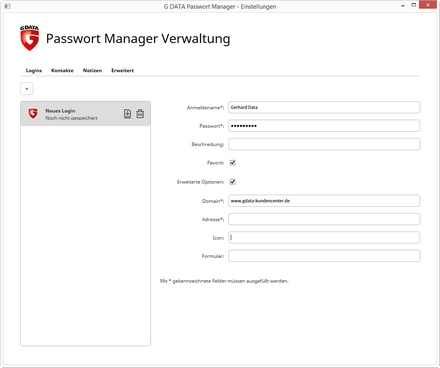Viewport: 440px width, 368px height.
Task: Click the application icon in the title bar
Action: click(x=7, y=6)
